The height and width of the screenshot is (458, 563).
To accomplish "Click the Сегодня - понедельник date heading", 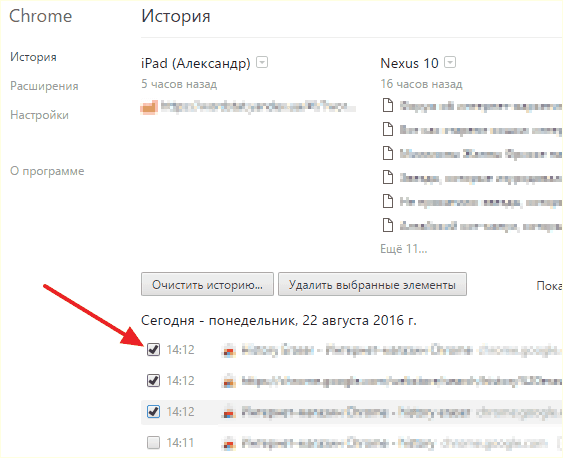I will (x=279, y=320).
